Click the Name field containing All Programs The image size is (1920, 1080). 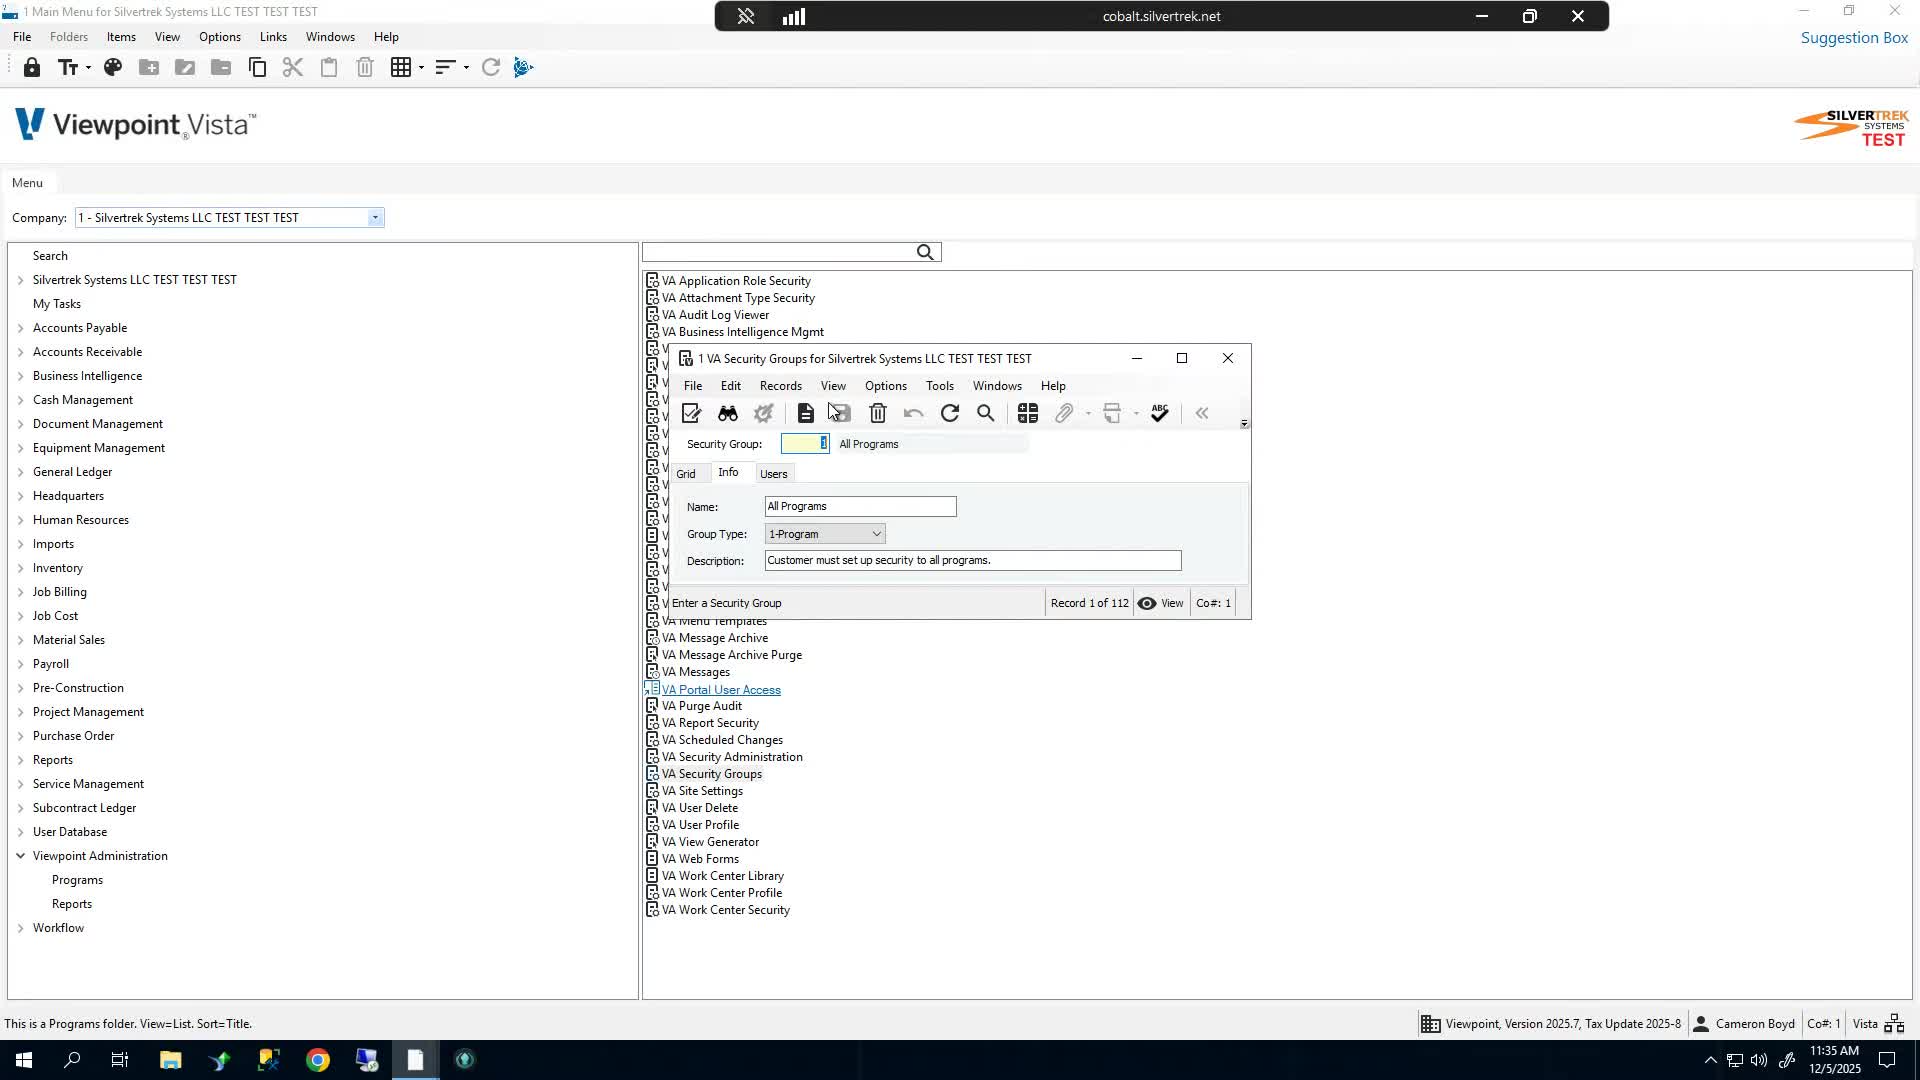click(x=860, y=507)
